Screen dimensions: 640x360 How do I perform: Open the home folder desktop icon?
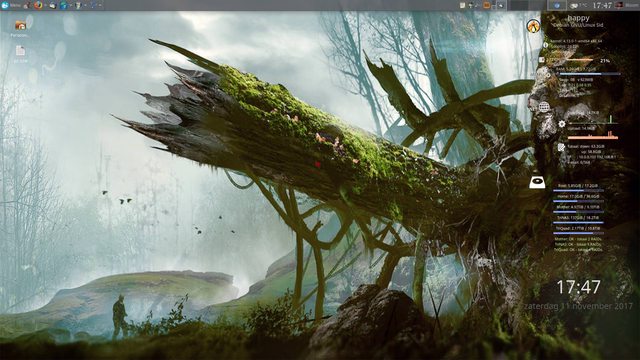20,26
